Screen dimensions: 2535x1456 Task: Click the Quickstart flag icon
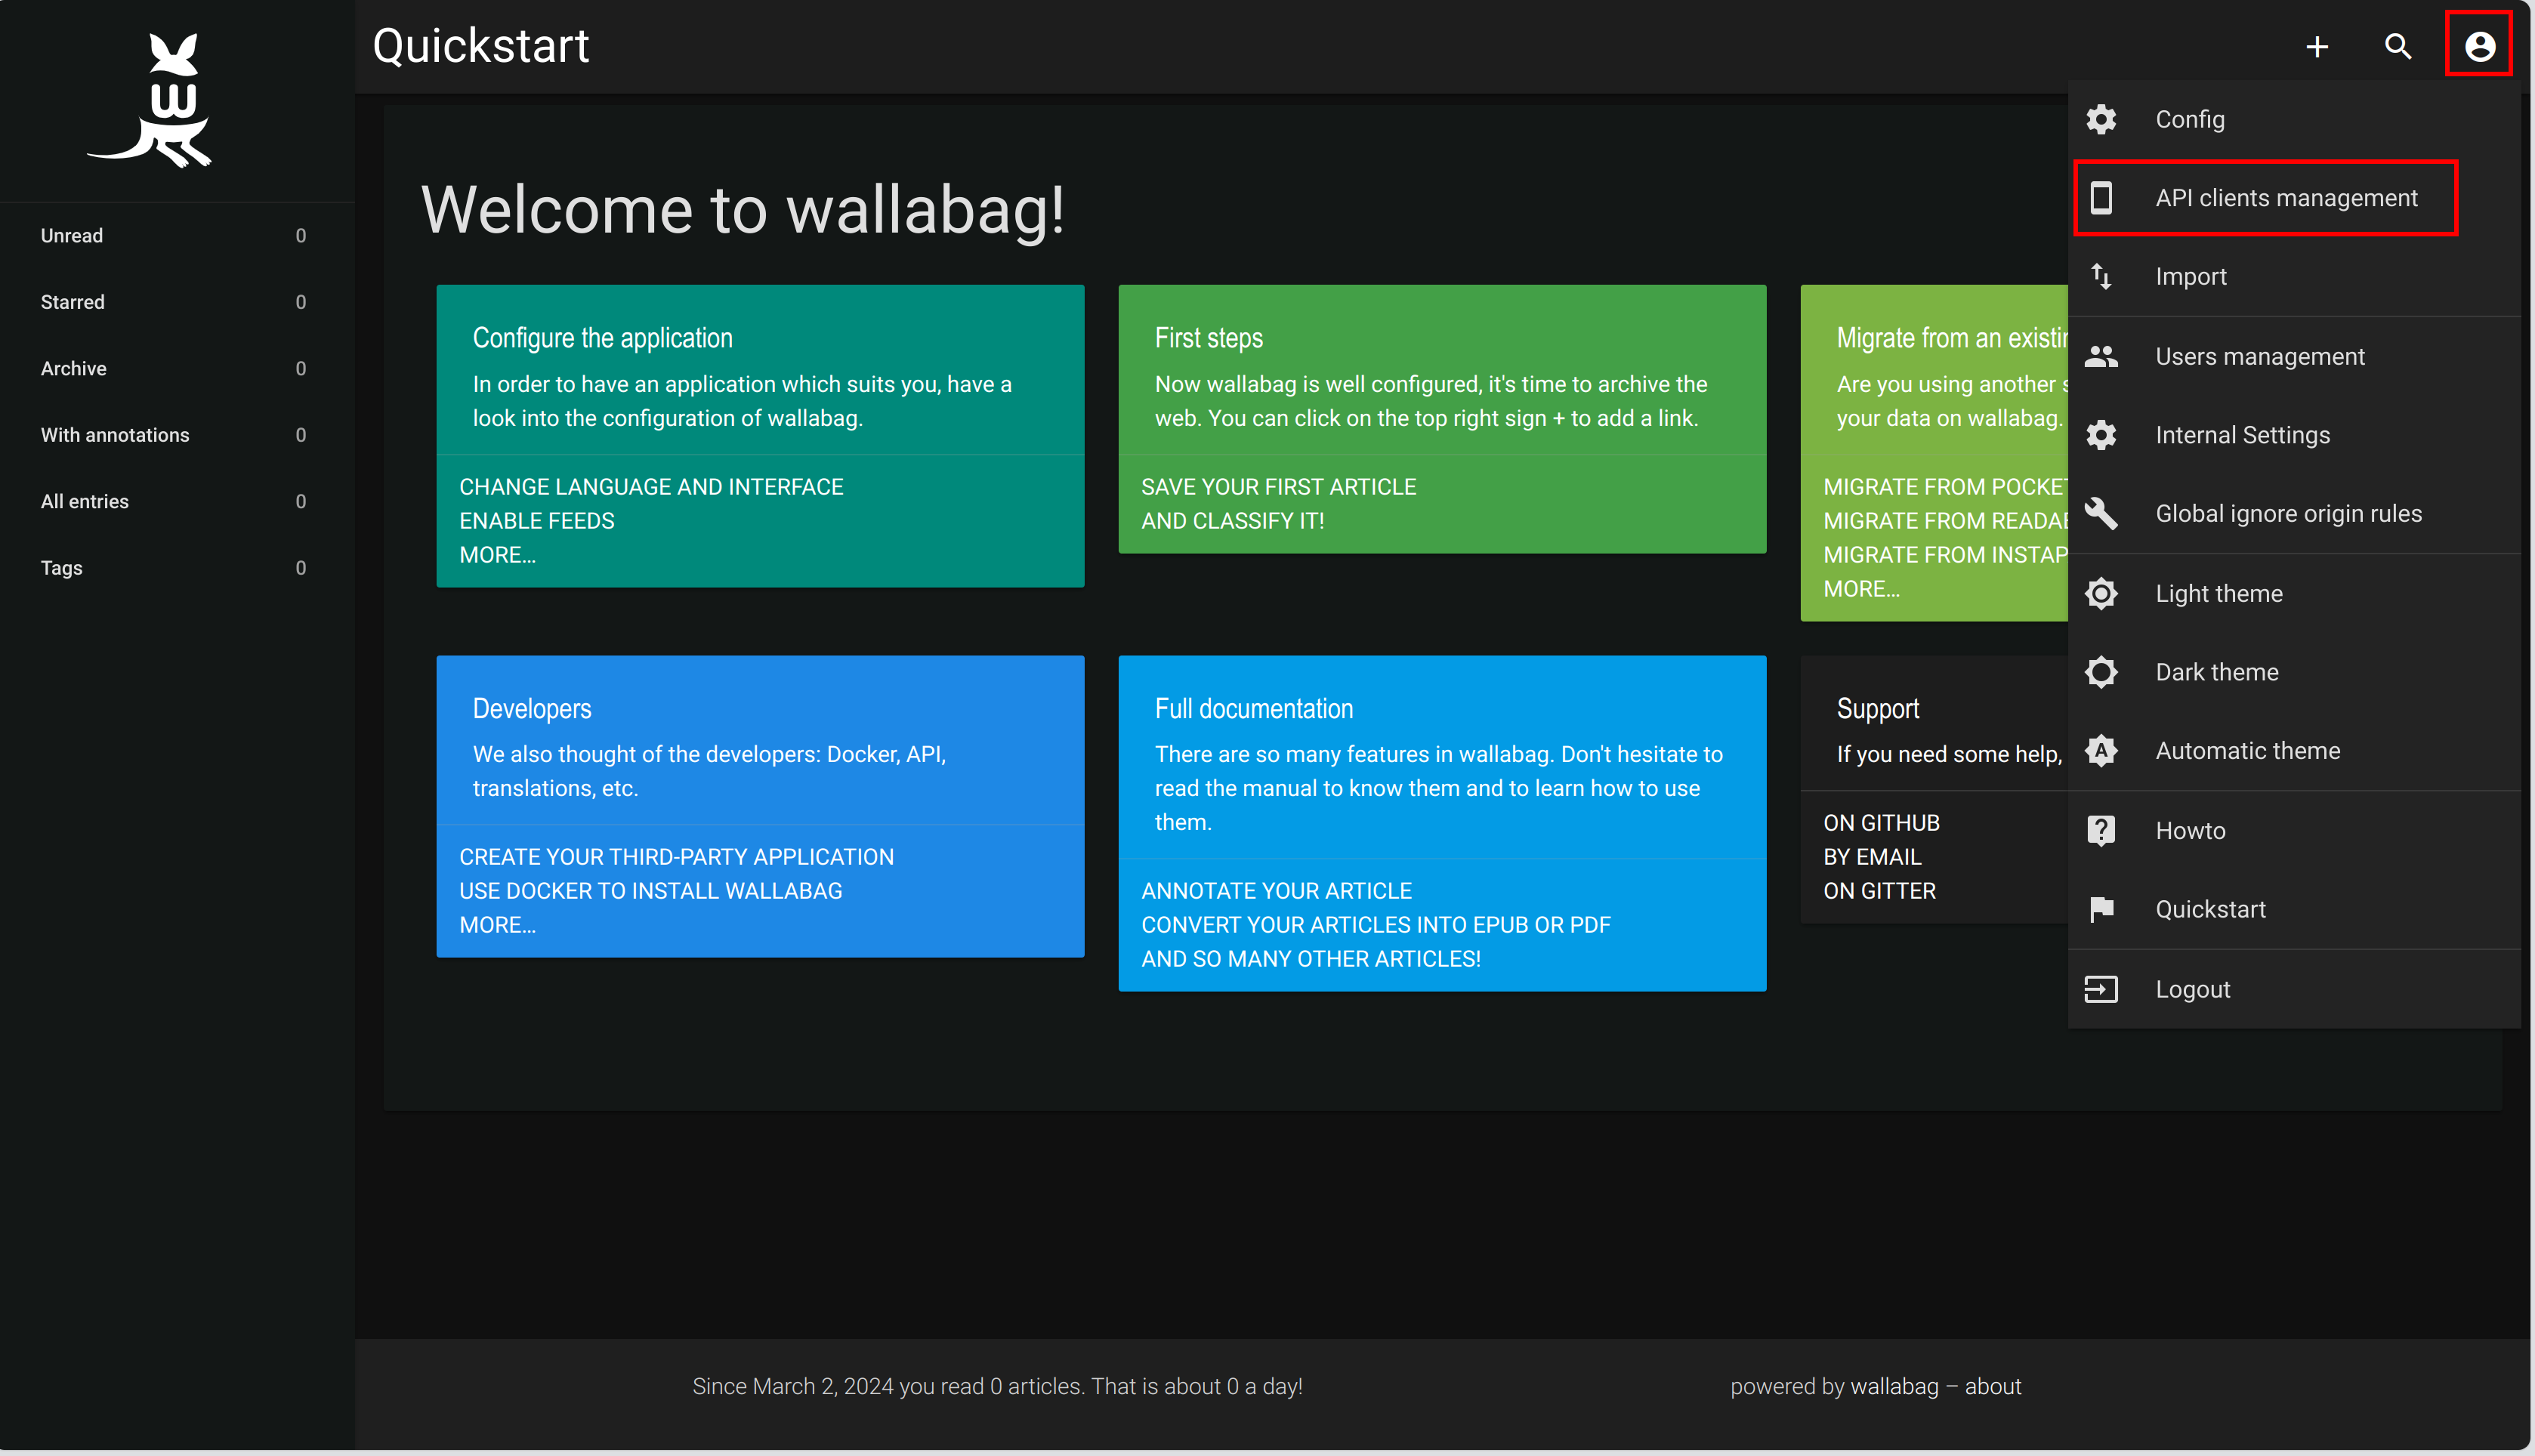pyautogui.click(x=2101, y=909)
